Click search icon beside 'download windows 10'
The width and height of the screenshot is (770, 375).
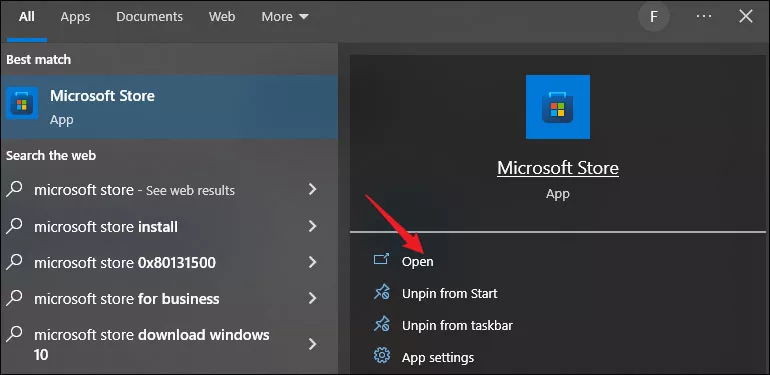14,334
